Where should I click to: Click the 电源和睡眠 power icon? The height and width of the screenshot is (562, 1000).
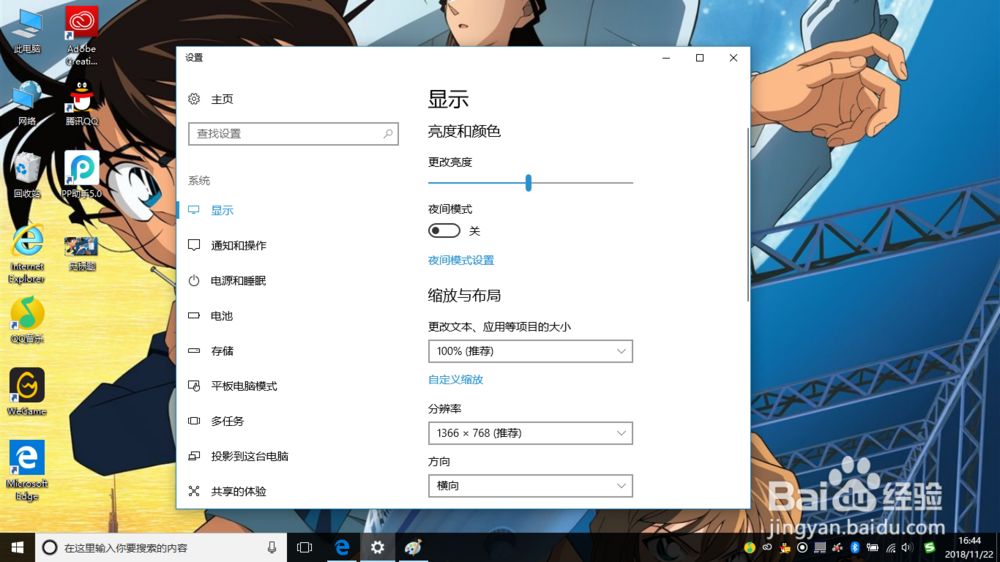tap(194, 280)
